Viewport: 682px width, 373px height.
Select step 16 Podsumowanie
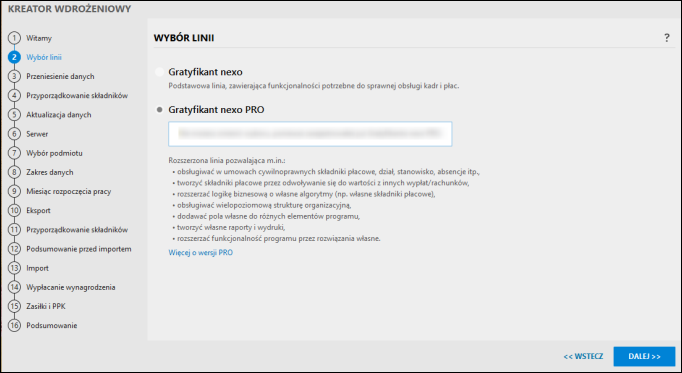43,326
